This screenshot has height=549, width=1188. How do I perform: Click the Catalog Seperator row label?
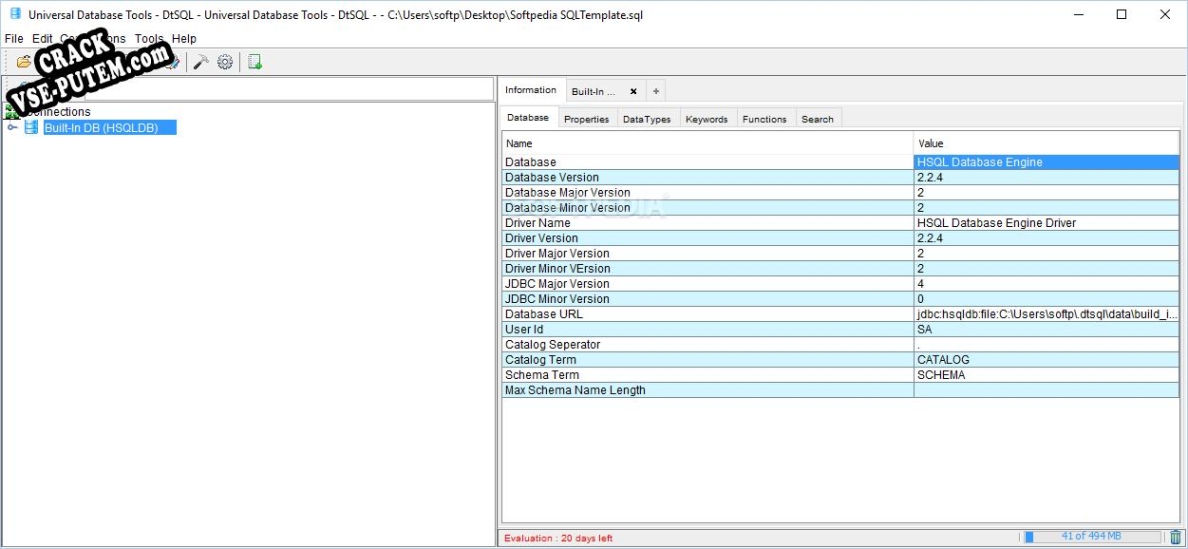(x=552, y=344)
